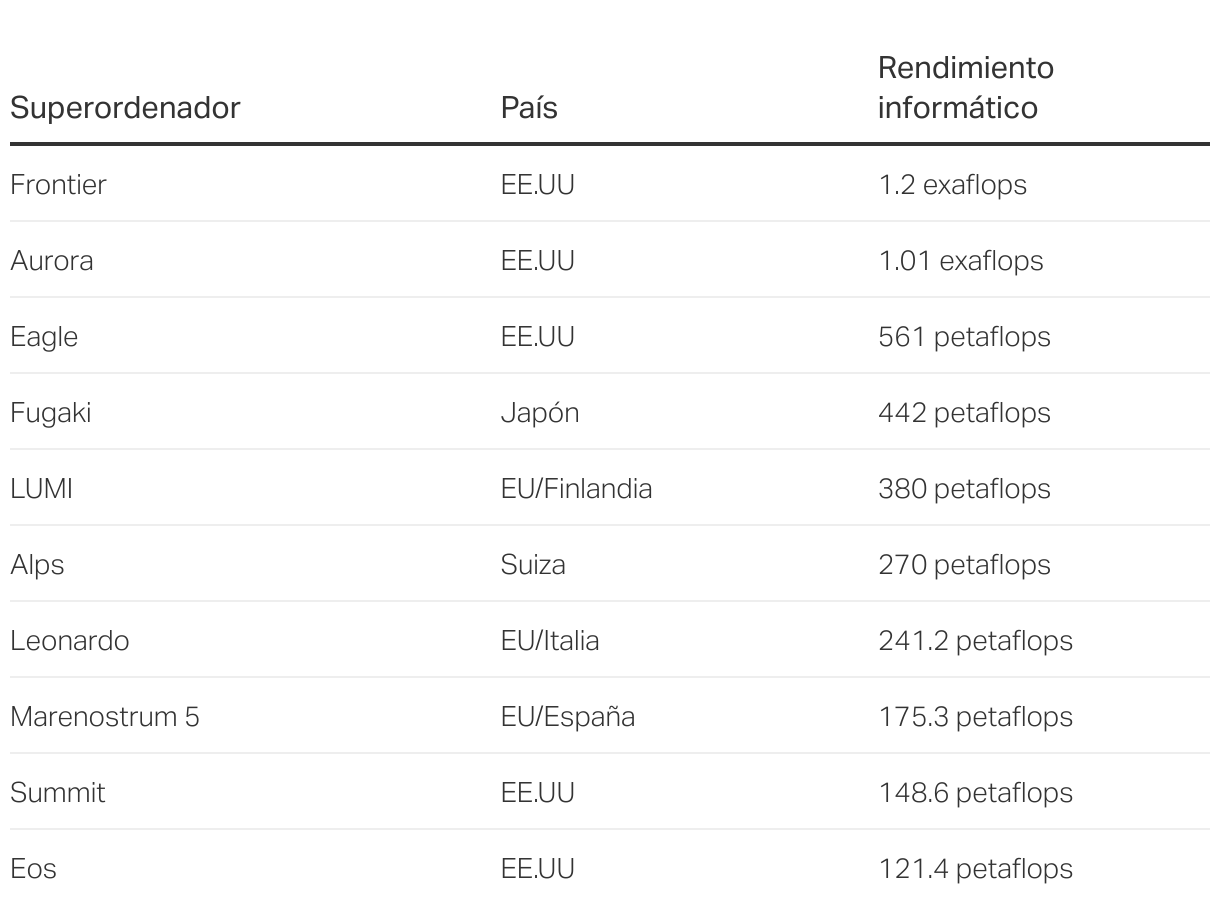
Task: Click the País column header
Action: tap(529, 108)
